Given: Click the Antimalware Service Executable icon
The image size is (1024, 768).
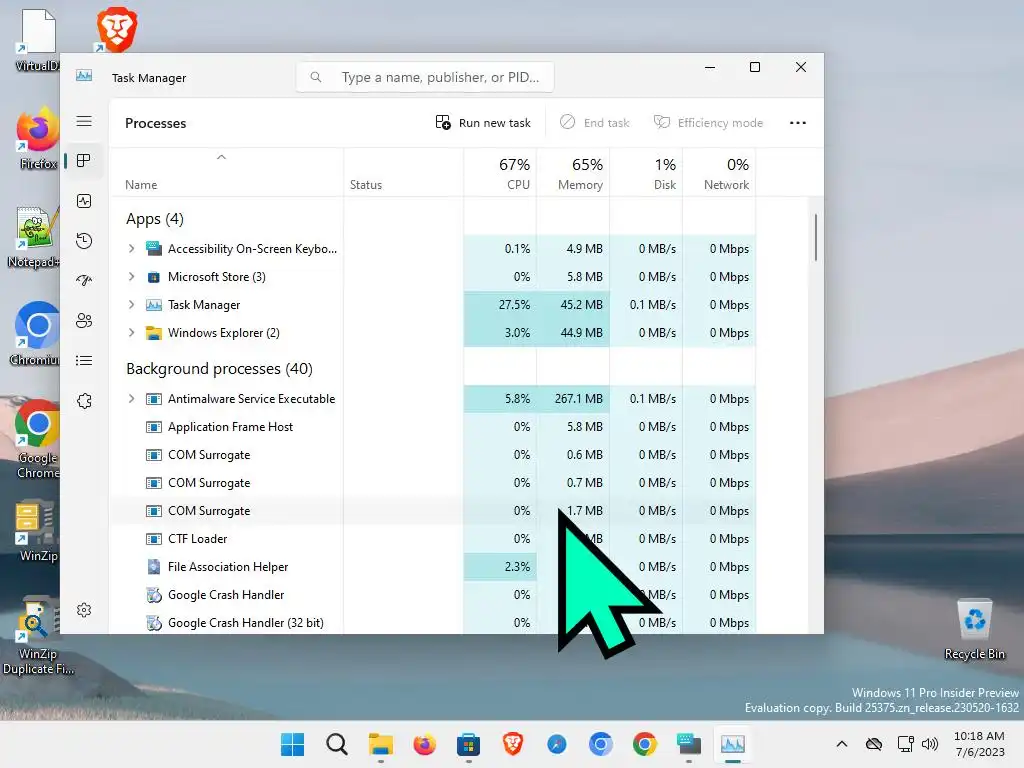Looking at the screenshot, I should tap(153, 399).
